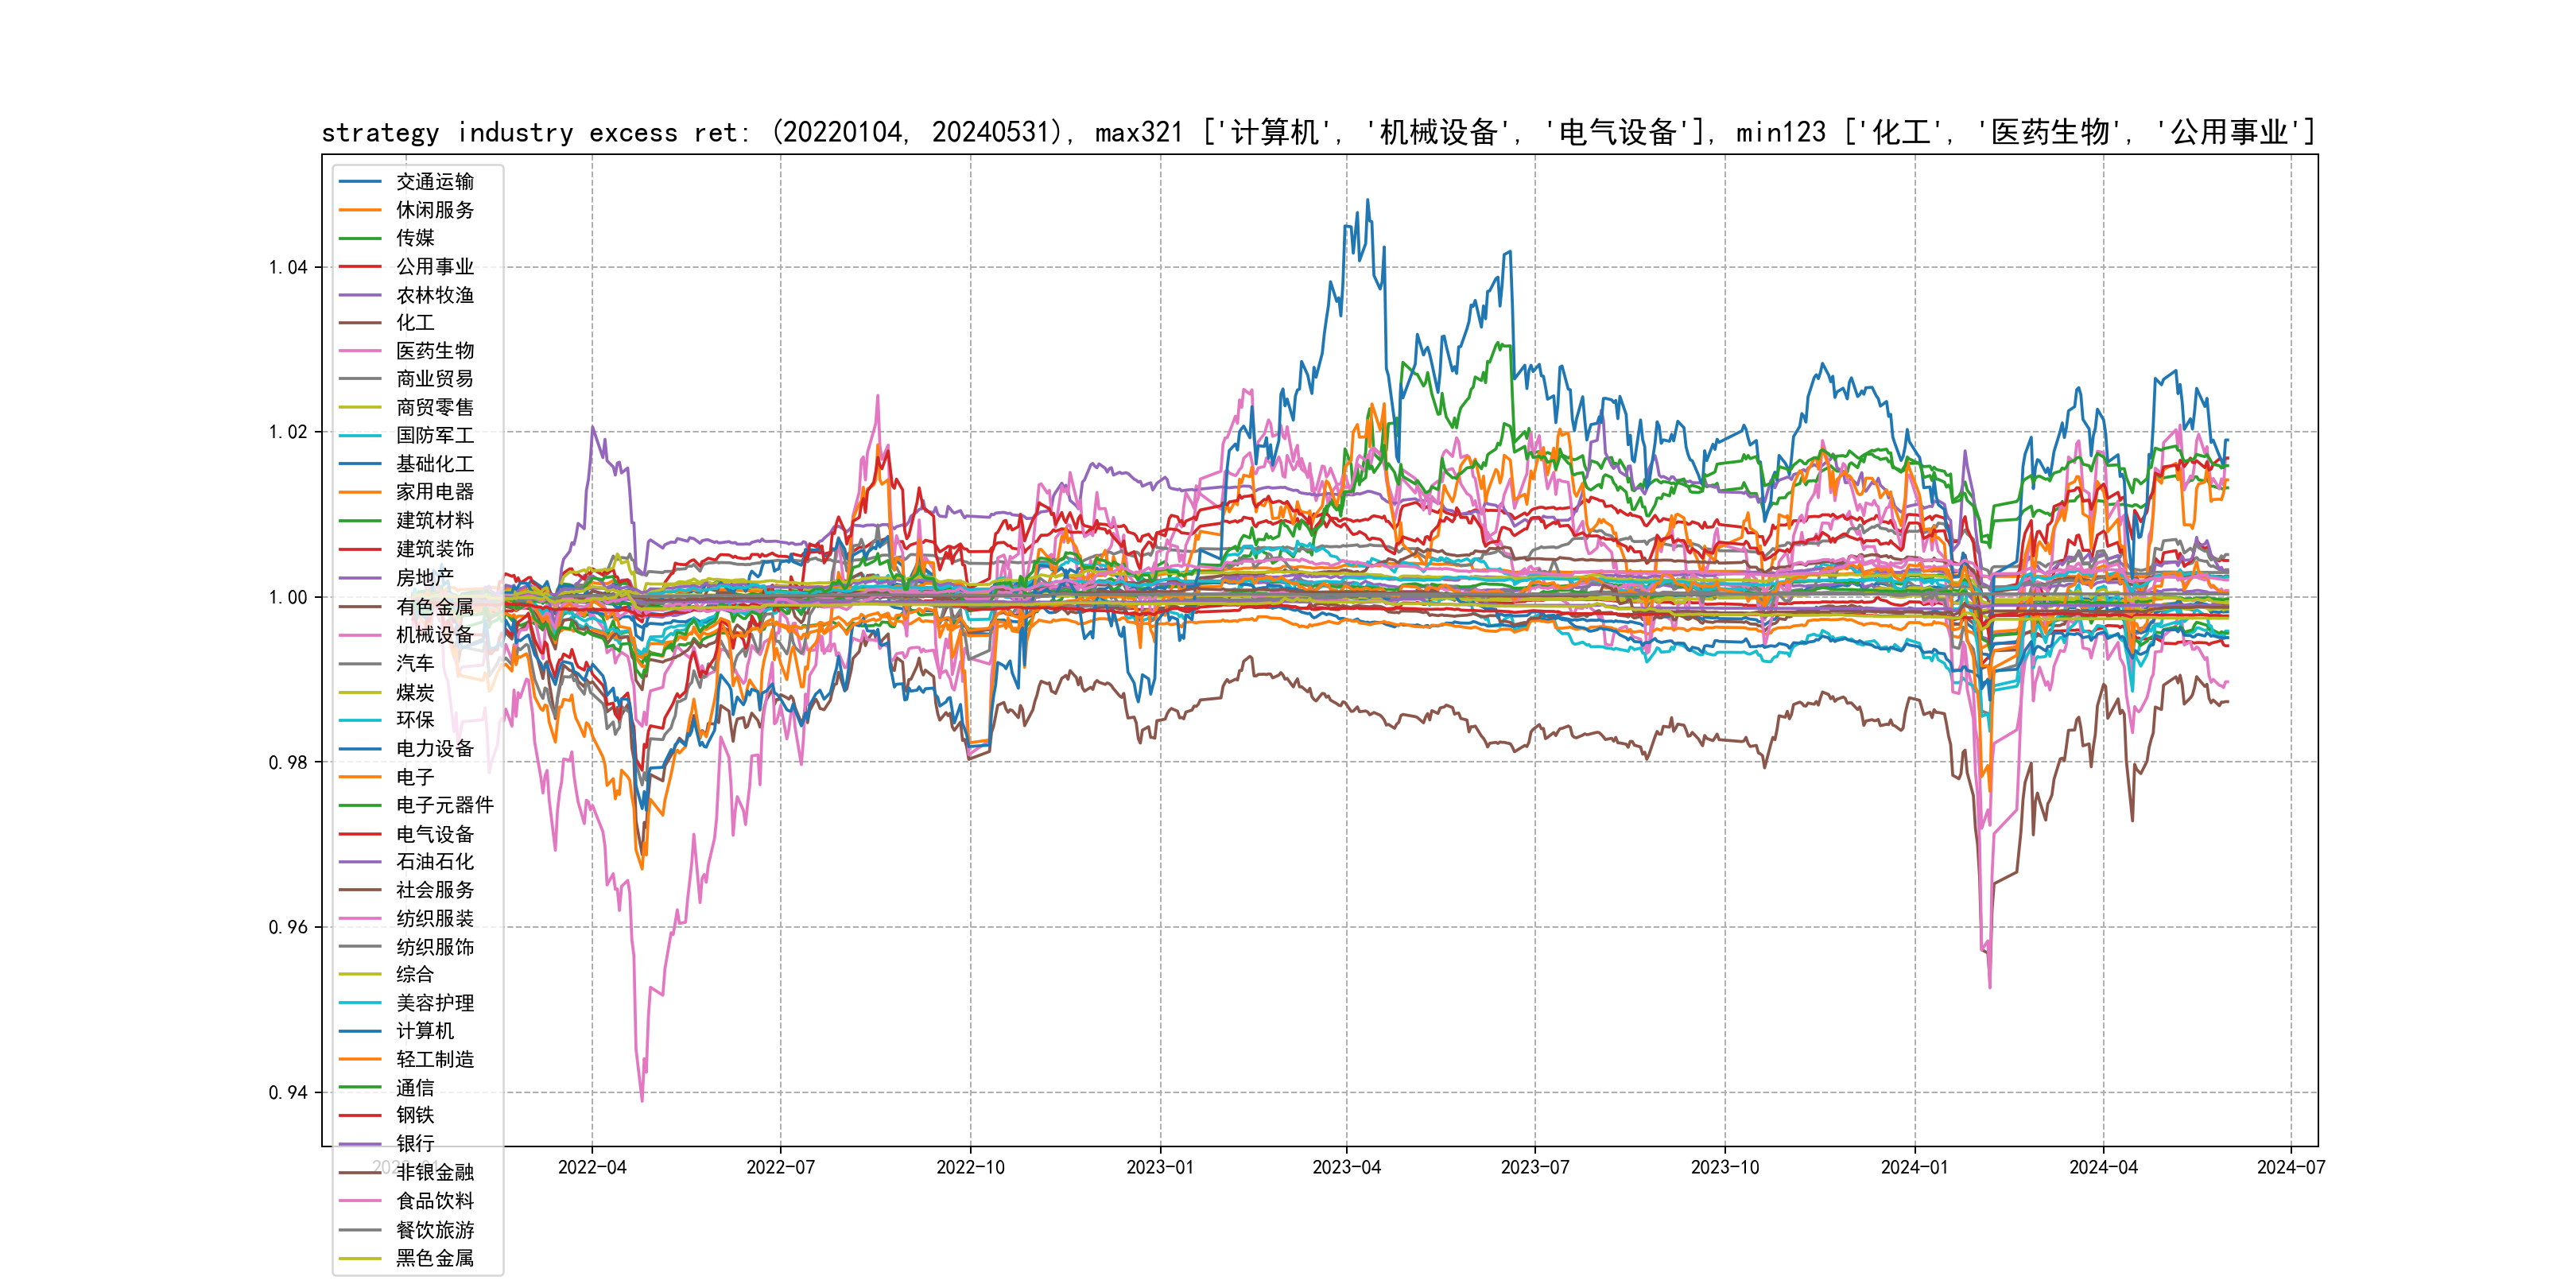Click the chart title text
The image size is (2576, 1288).
tap(1318, 132)
